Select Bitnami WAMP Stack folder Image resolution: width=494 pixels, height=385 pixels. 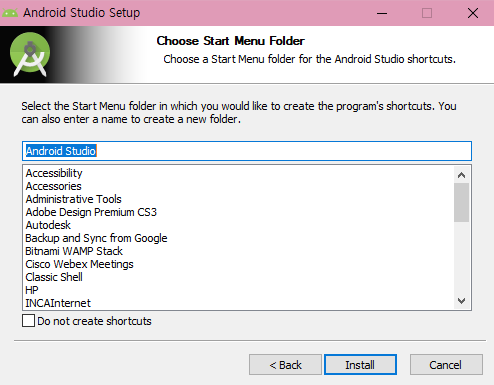(74, 251)
